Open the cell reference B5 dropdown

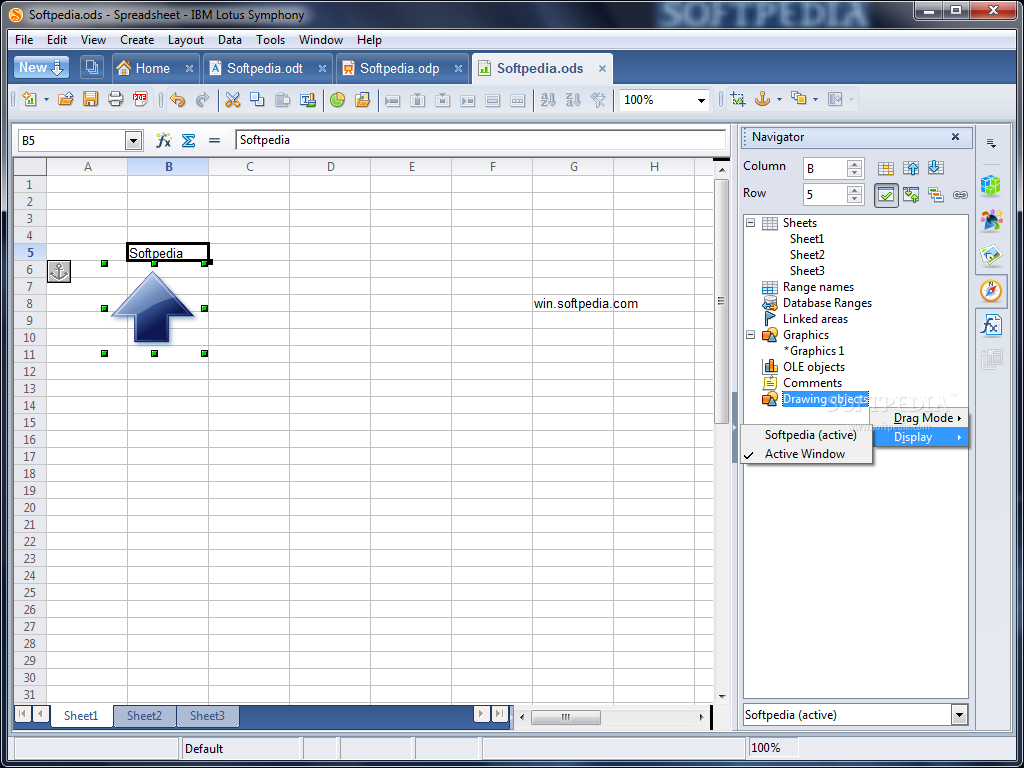point(133,140)
